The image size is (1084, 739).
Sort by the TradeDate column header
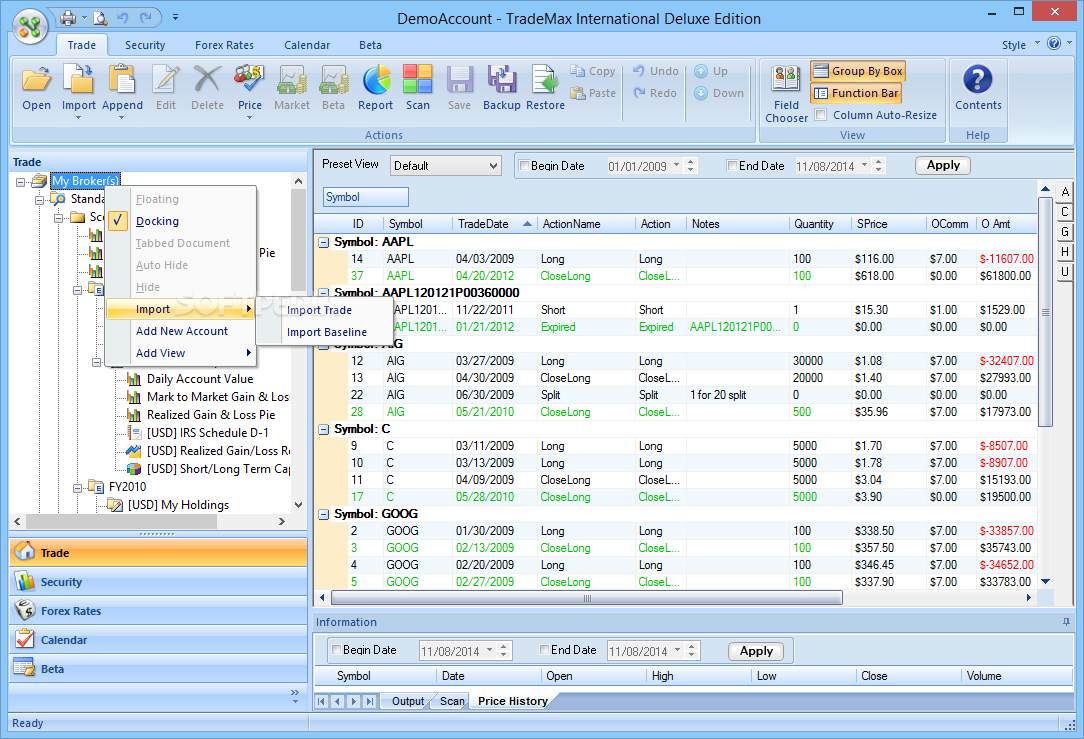pyautogui.click(x=494, y=224)
